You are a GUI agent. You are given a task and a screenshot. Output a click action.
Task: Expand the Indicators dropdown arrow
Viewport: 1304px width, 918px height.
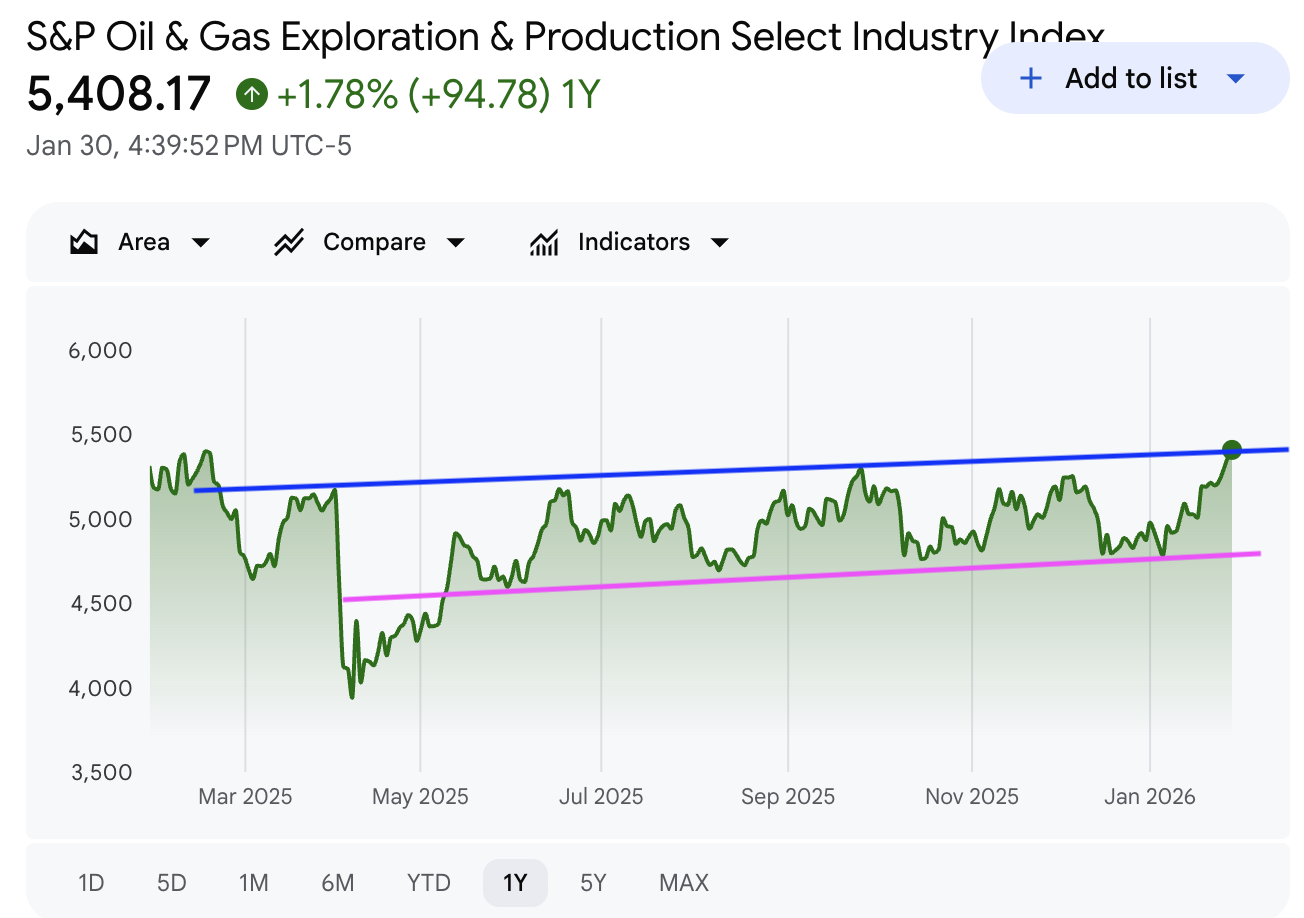(719, 242)
